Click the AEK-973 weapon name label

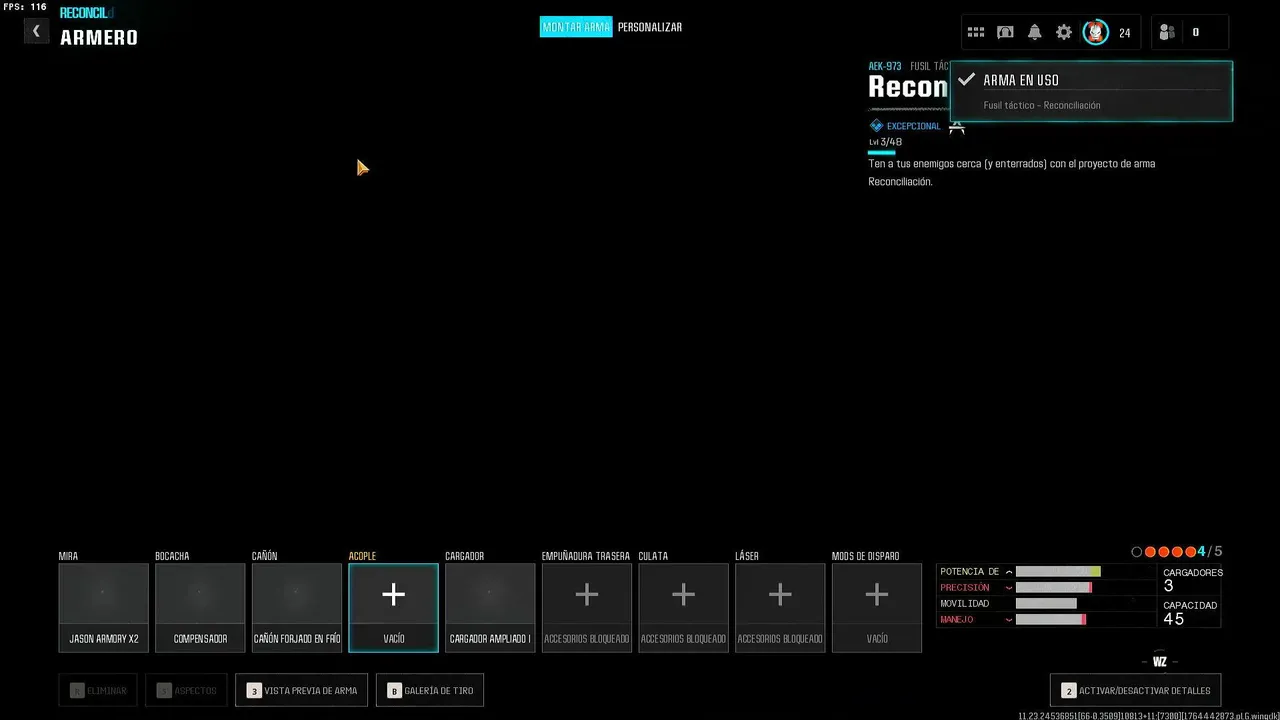coord(885,66)
